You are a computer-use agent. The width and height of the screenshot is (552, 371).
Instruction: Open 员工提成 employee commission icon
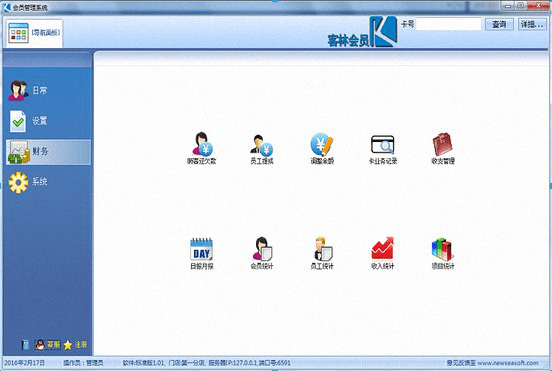coord(262,149)
